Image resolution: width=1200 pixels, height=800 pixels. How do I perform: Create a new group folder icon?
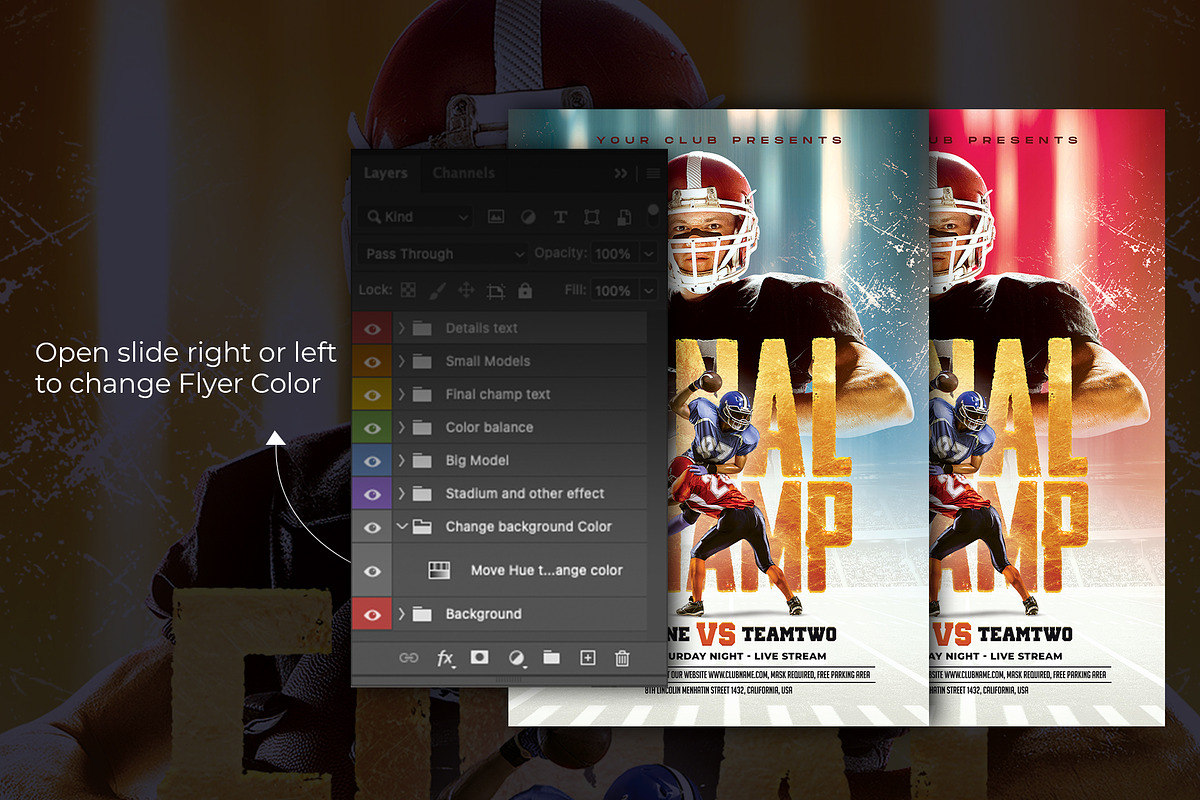pyautogui.click(x=551, y=657)
